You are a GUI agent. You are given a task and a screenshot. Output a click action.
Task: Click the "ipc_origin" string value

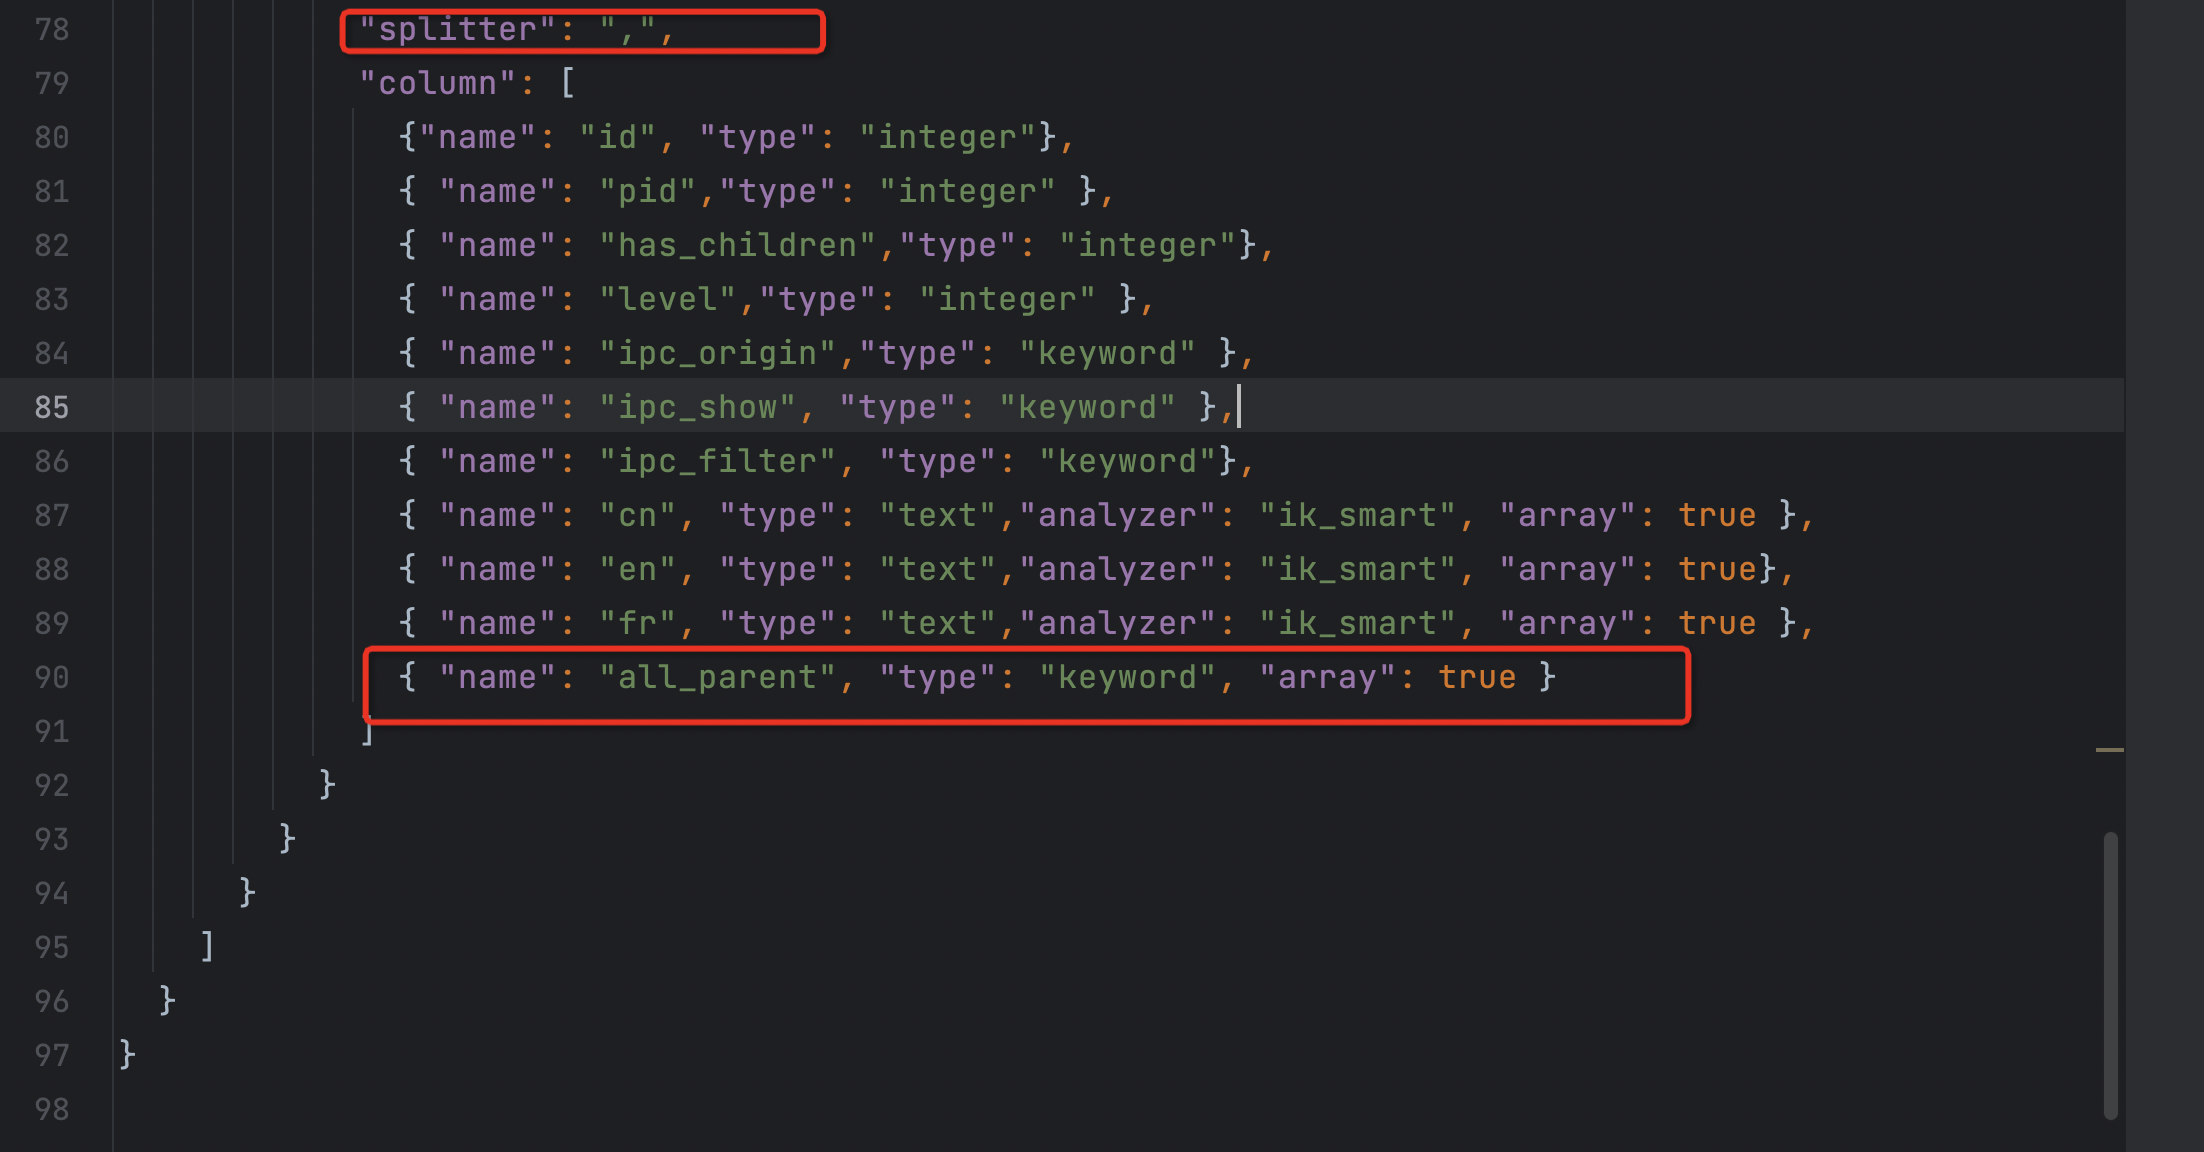tap(717, 353)
